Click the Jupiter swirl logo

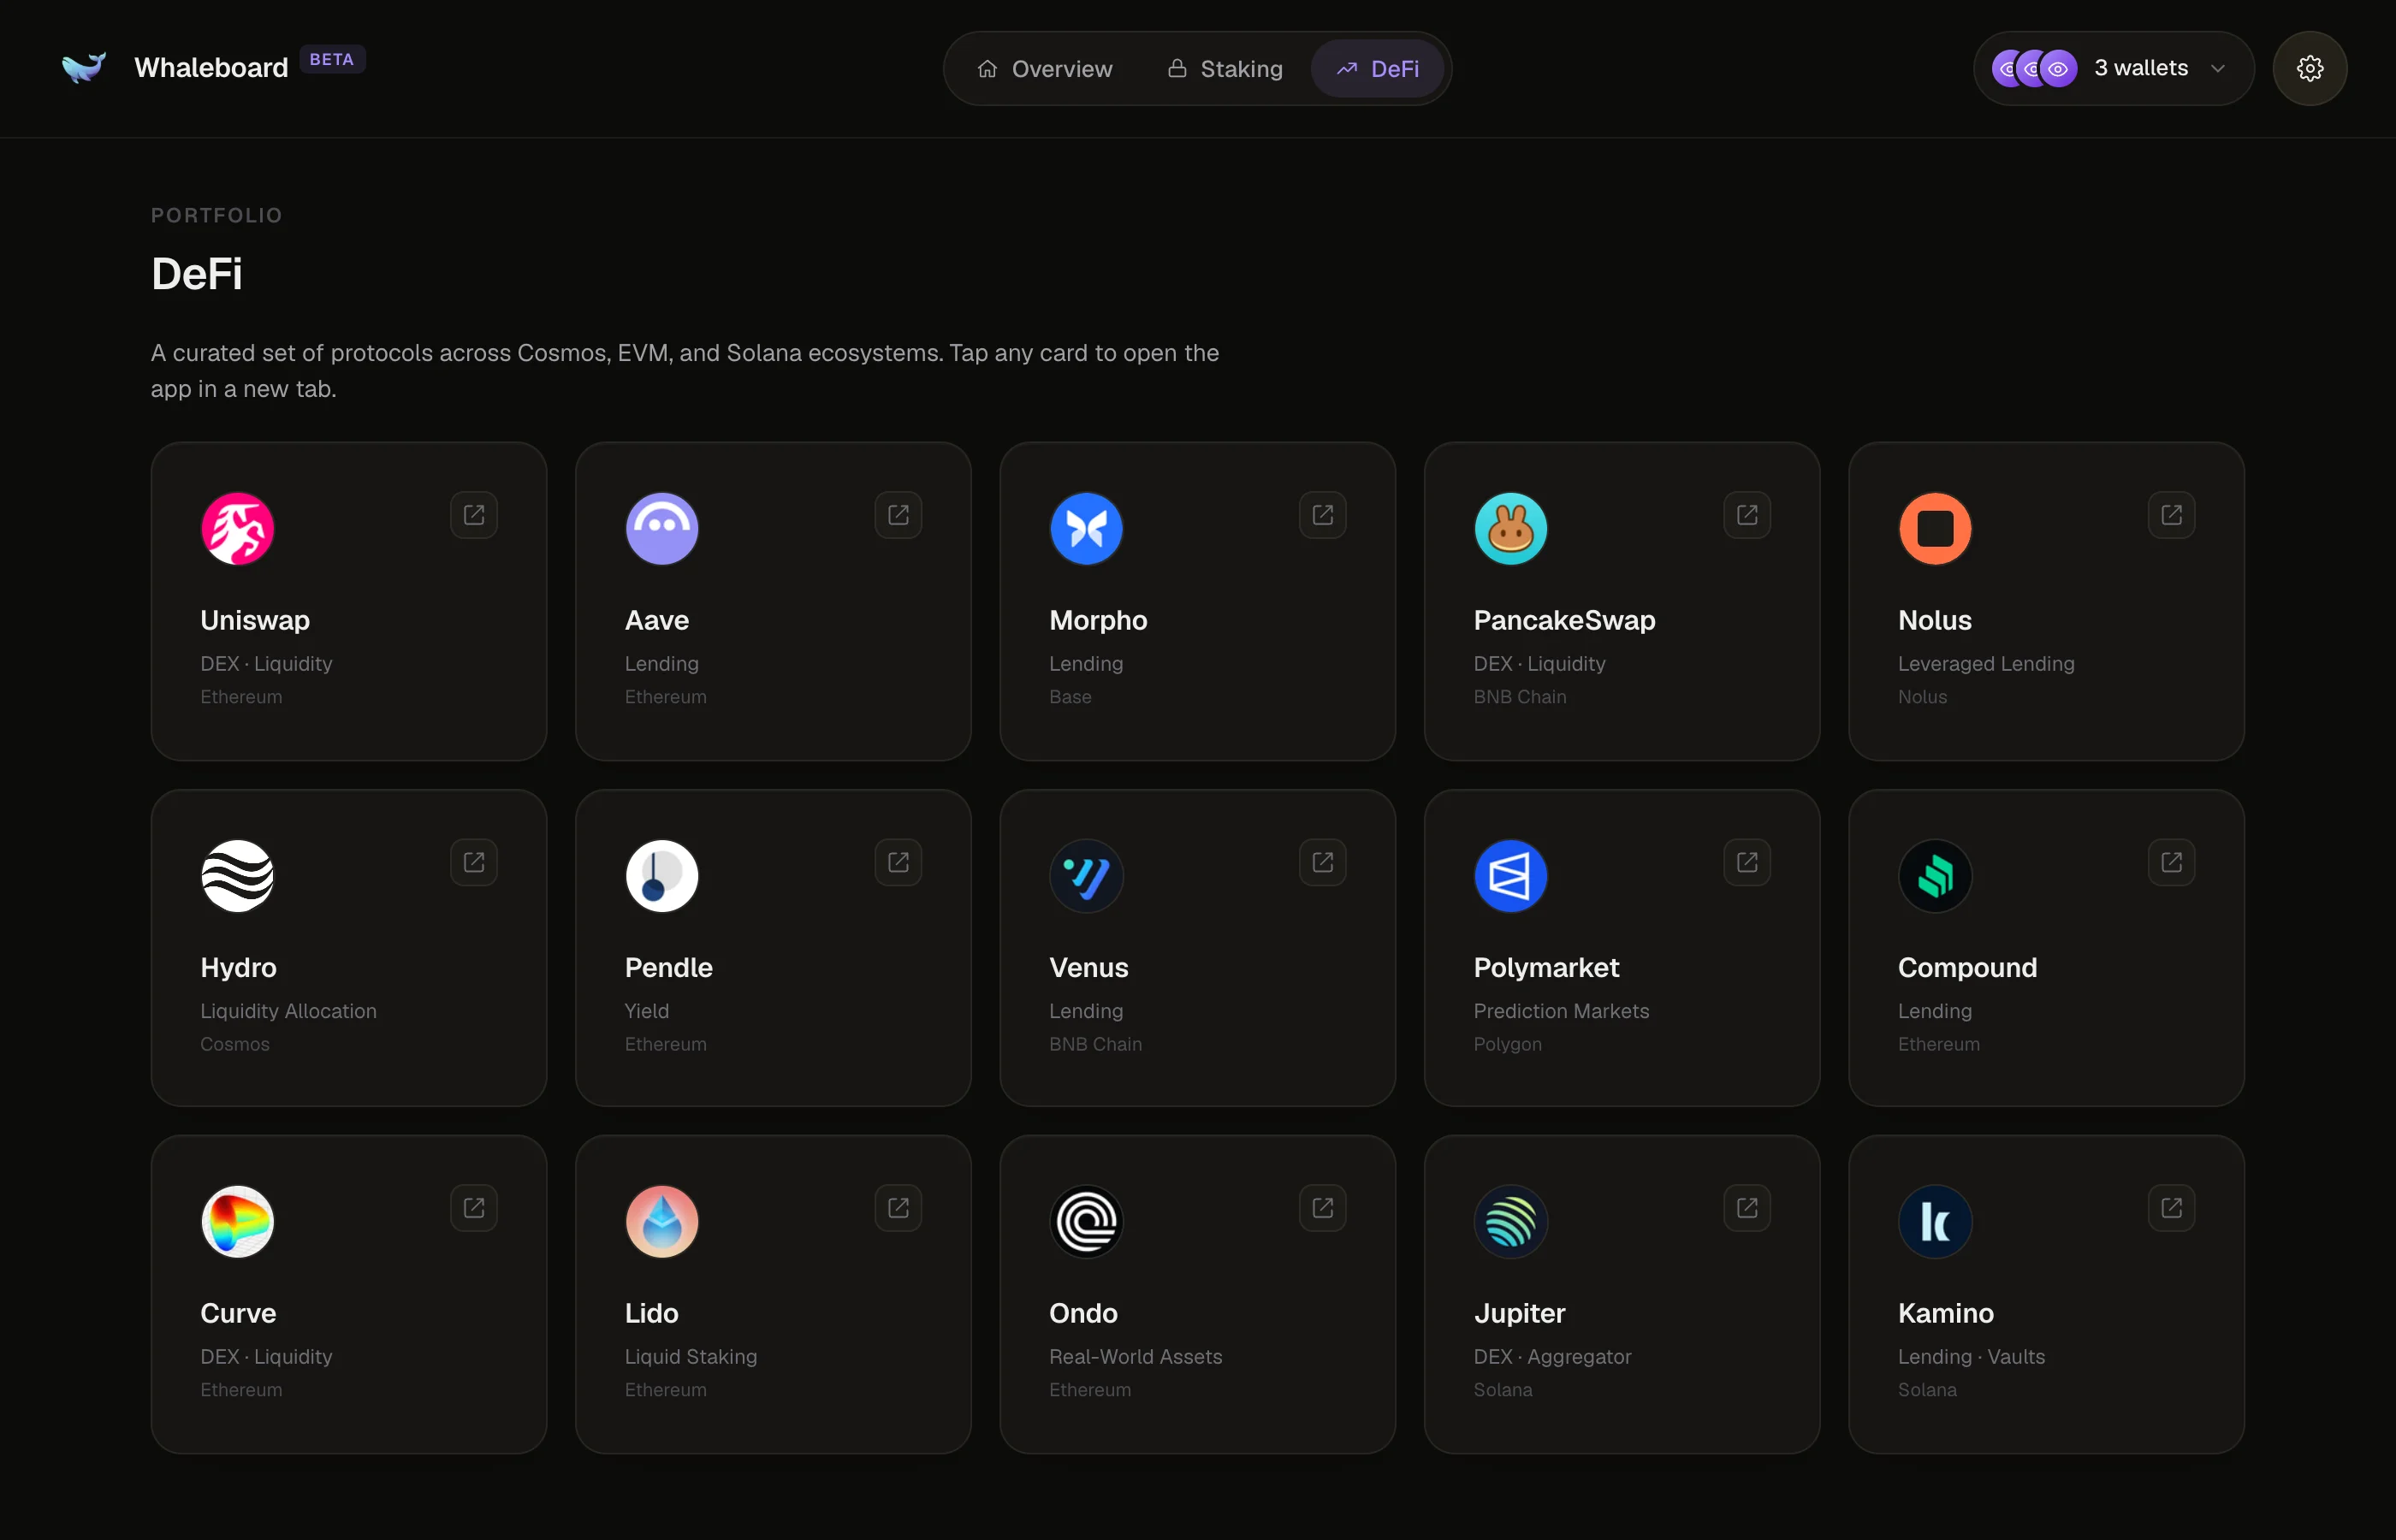coord(1510,1222)
